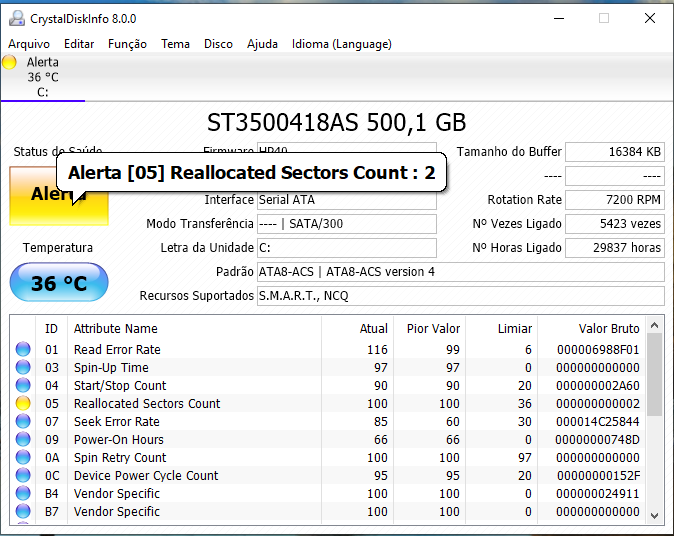Select the Seek Error Rate attribute name
Image resolution: width=674 pixels, height=536 pixels.
(116, 422)
